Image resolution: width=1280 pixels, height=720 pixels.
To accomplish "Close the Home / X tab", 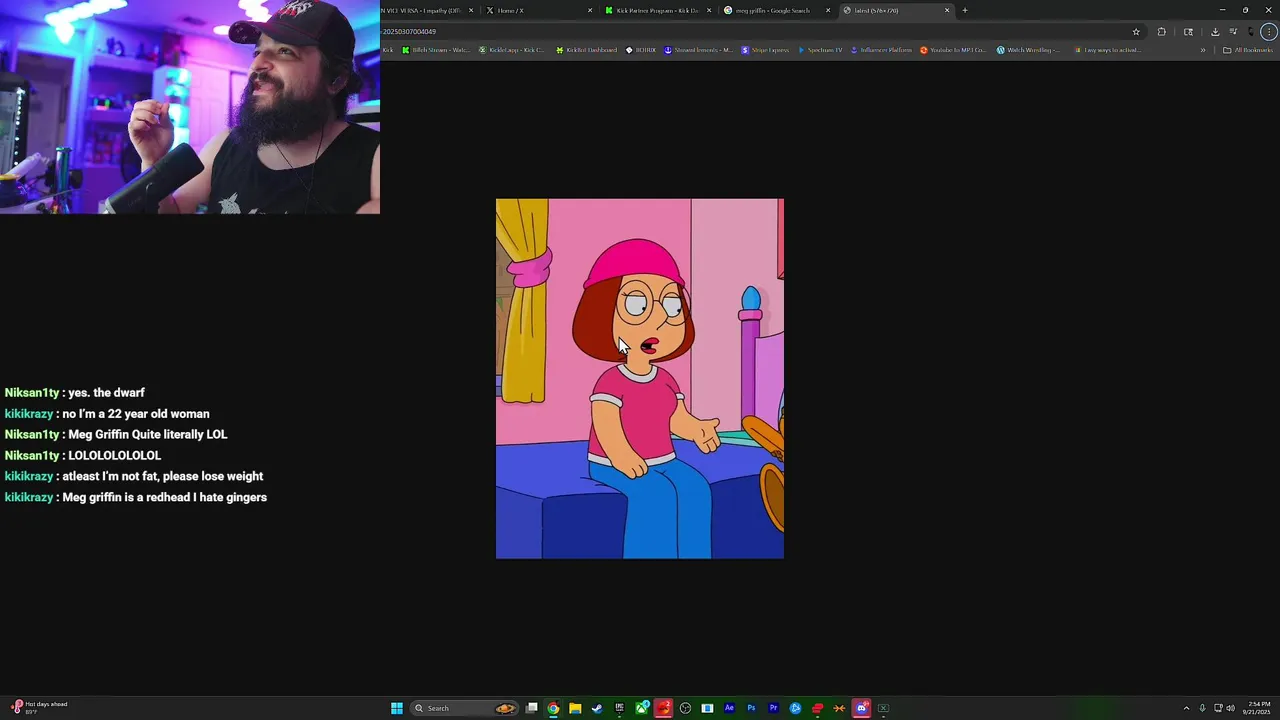I will (590, 10).
